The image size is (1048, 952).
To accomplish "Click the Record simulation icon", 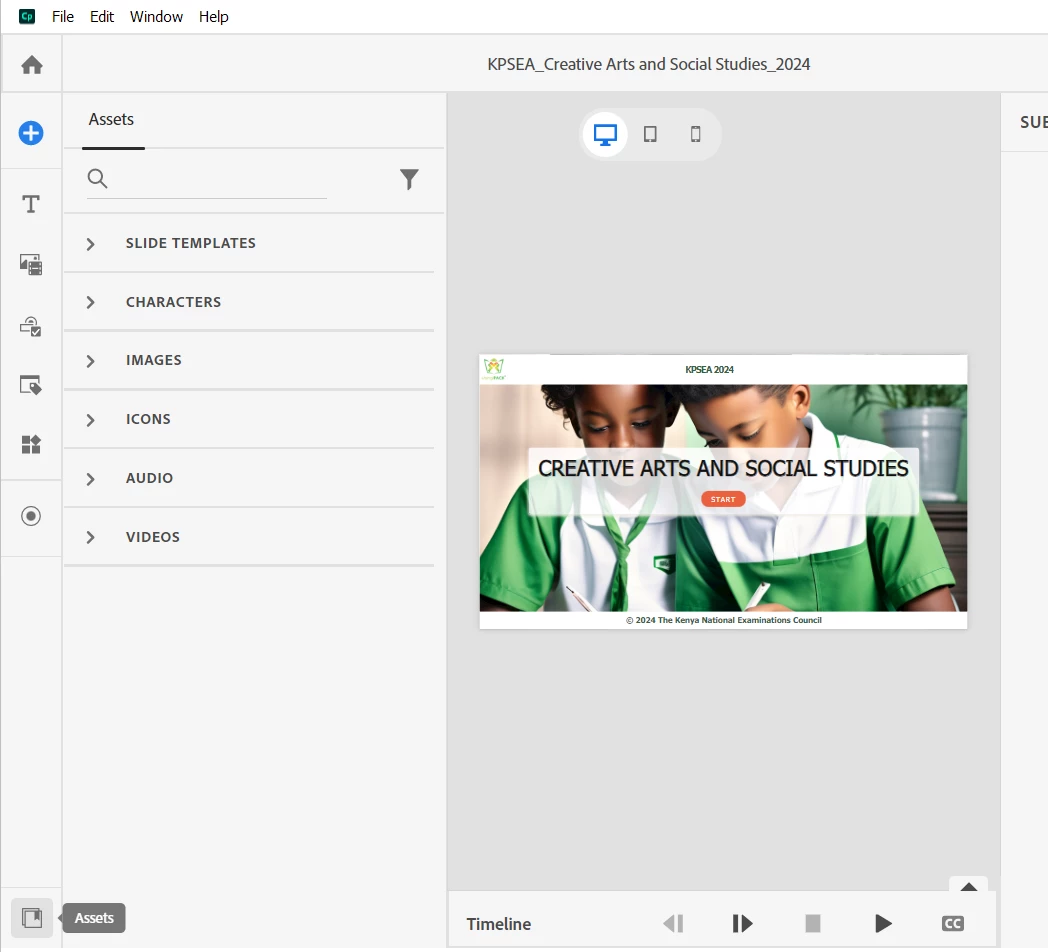I will 31,516.
